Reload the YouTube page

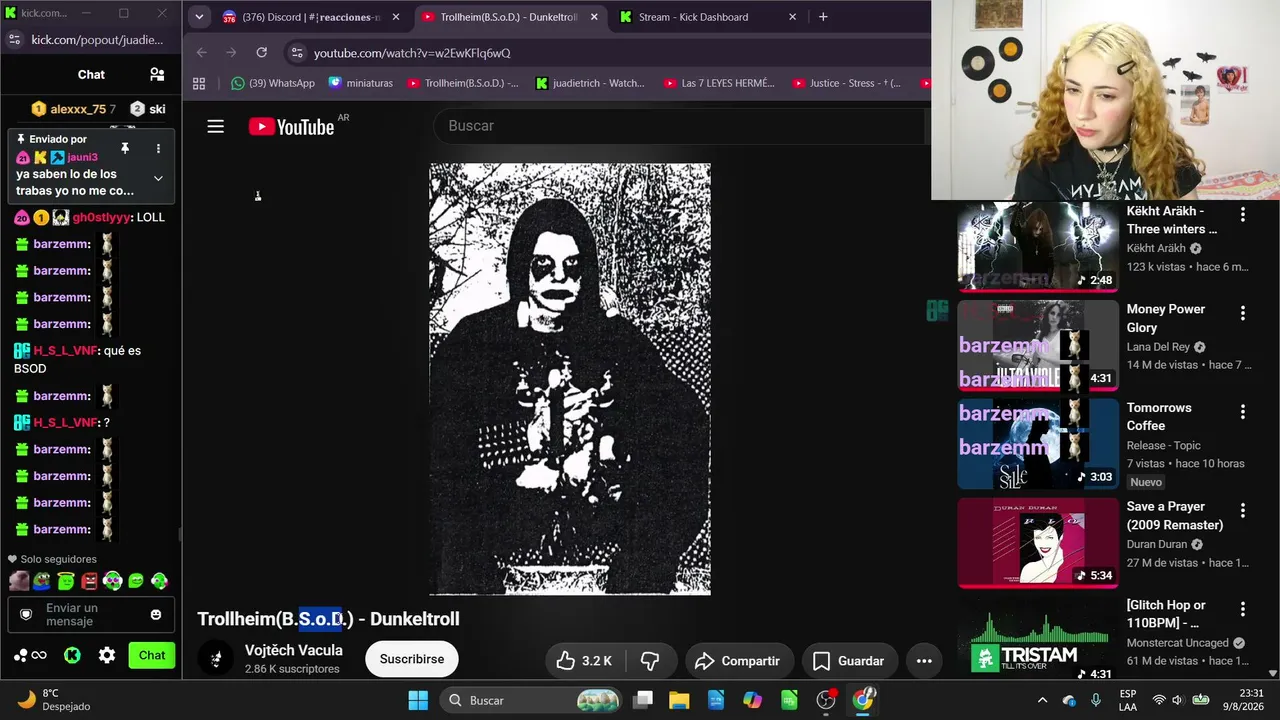261,52
